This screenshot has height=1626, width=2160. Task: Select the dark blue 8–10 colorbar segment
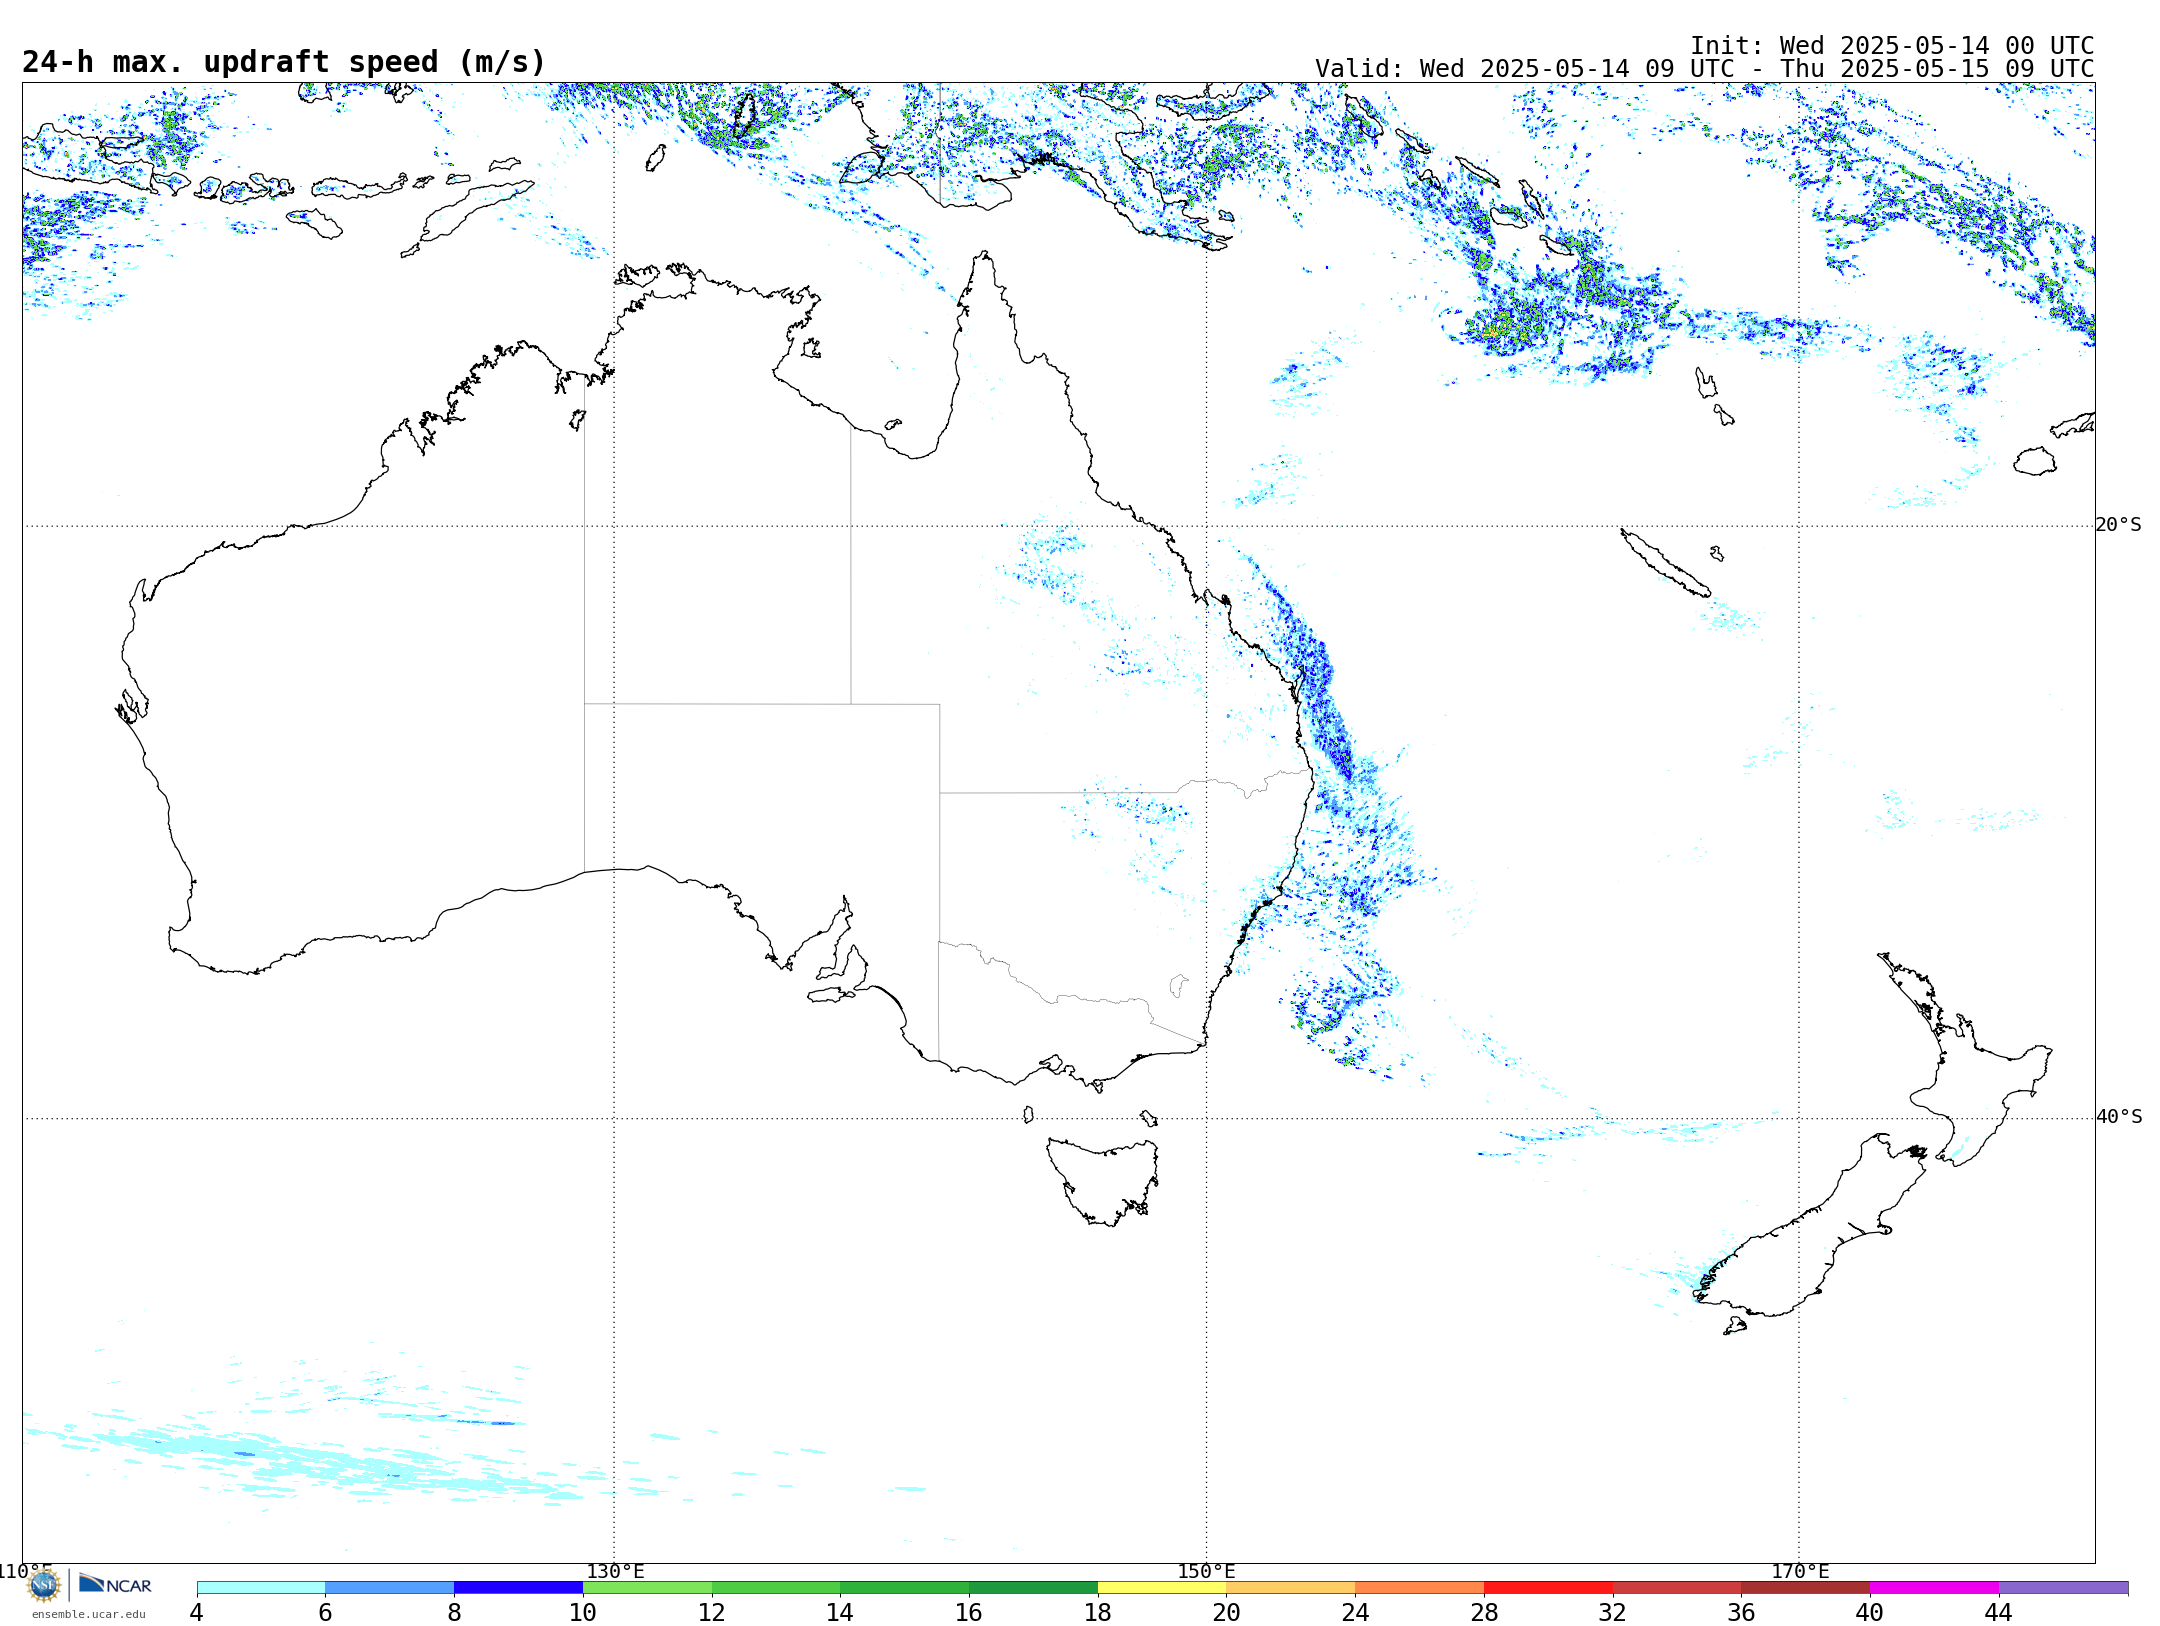518,1588
